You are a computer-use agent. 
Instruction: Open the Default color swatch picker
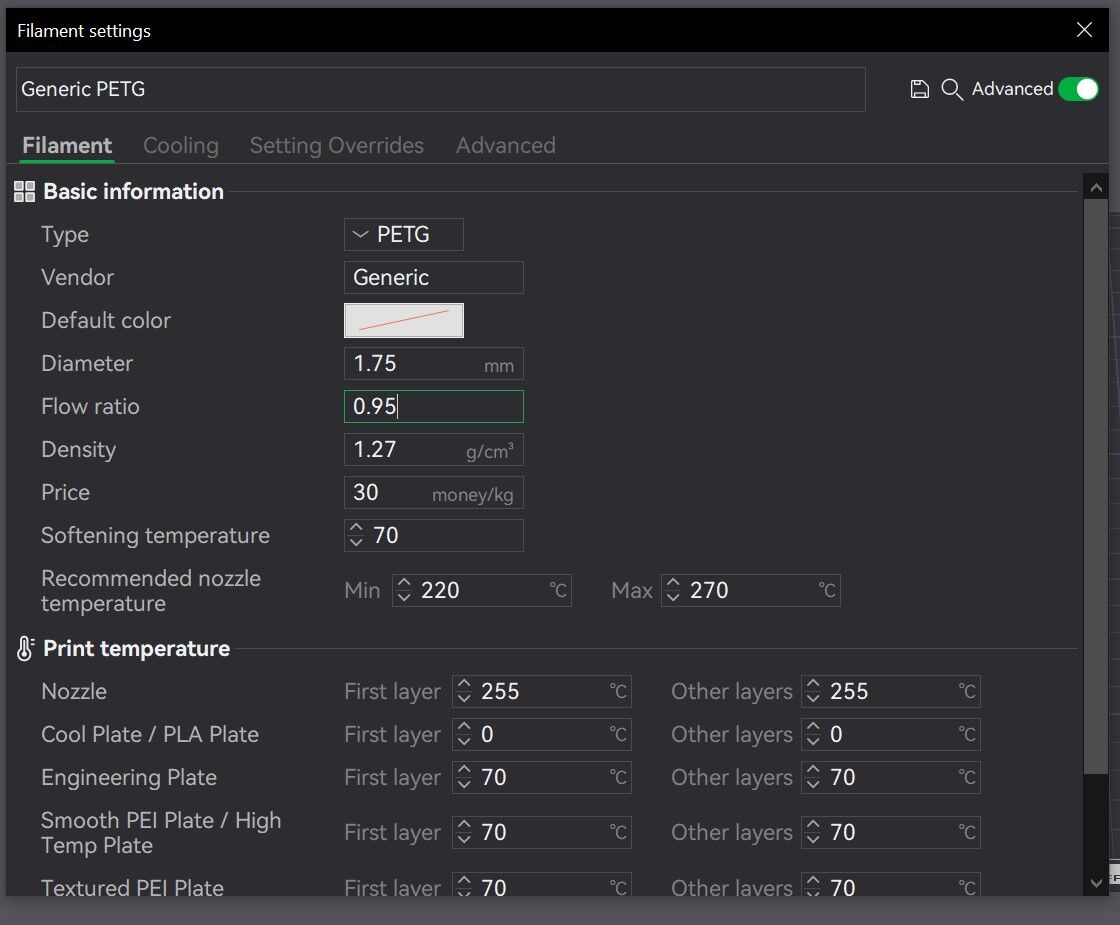(404, 320)
